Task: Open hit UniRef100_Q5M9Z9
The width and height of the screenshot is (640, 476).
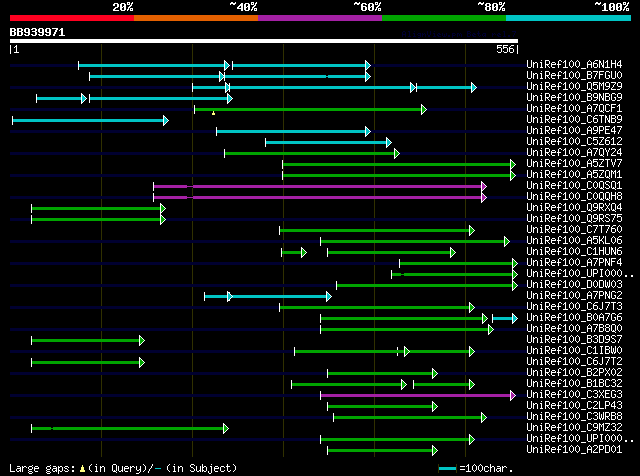Action: 574,86
